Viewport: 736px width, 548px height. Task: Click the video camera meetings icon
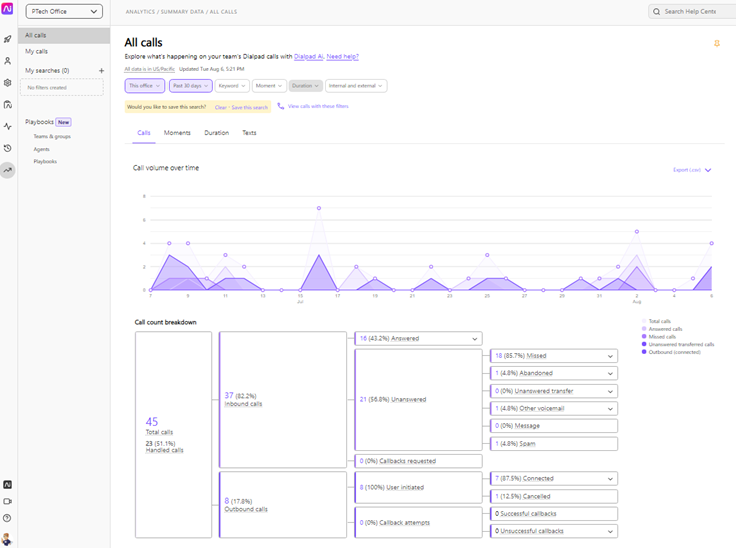(8, 501)
